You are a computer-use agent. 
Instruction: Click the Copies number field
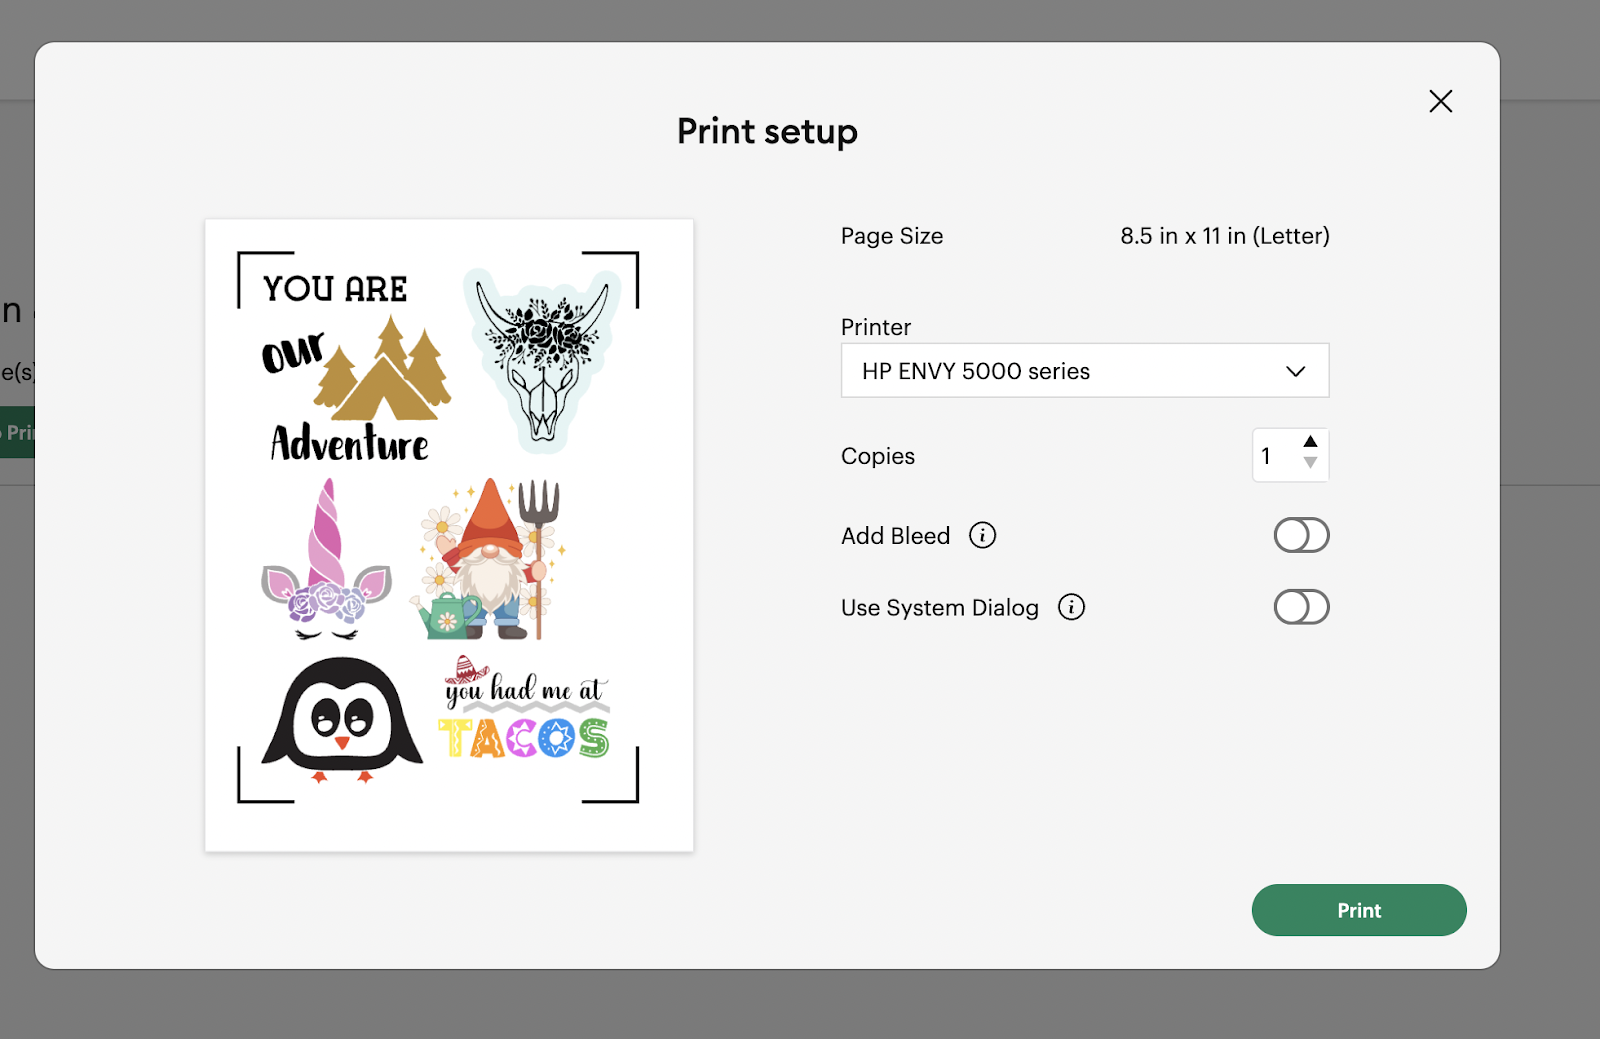pos(1272,456)
